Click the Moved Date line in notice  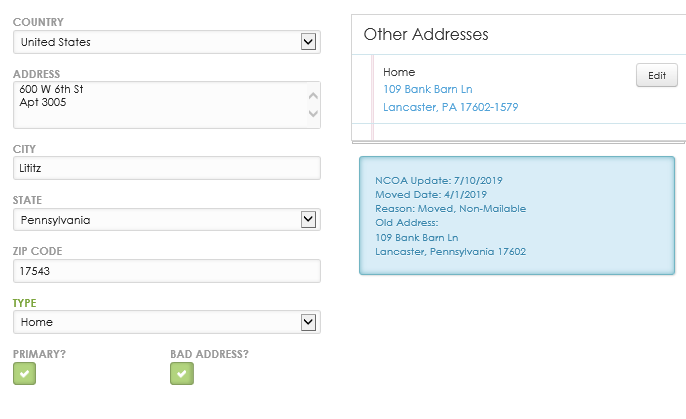pos(430,194)
